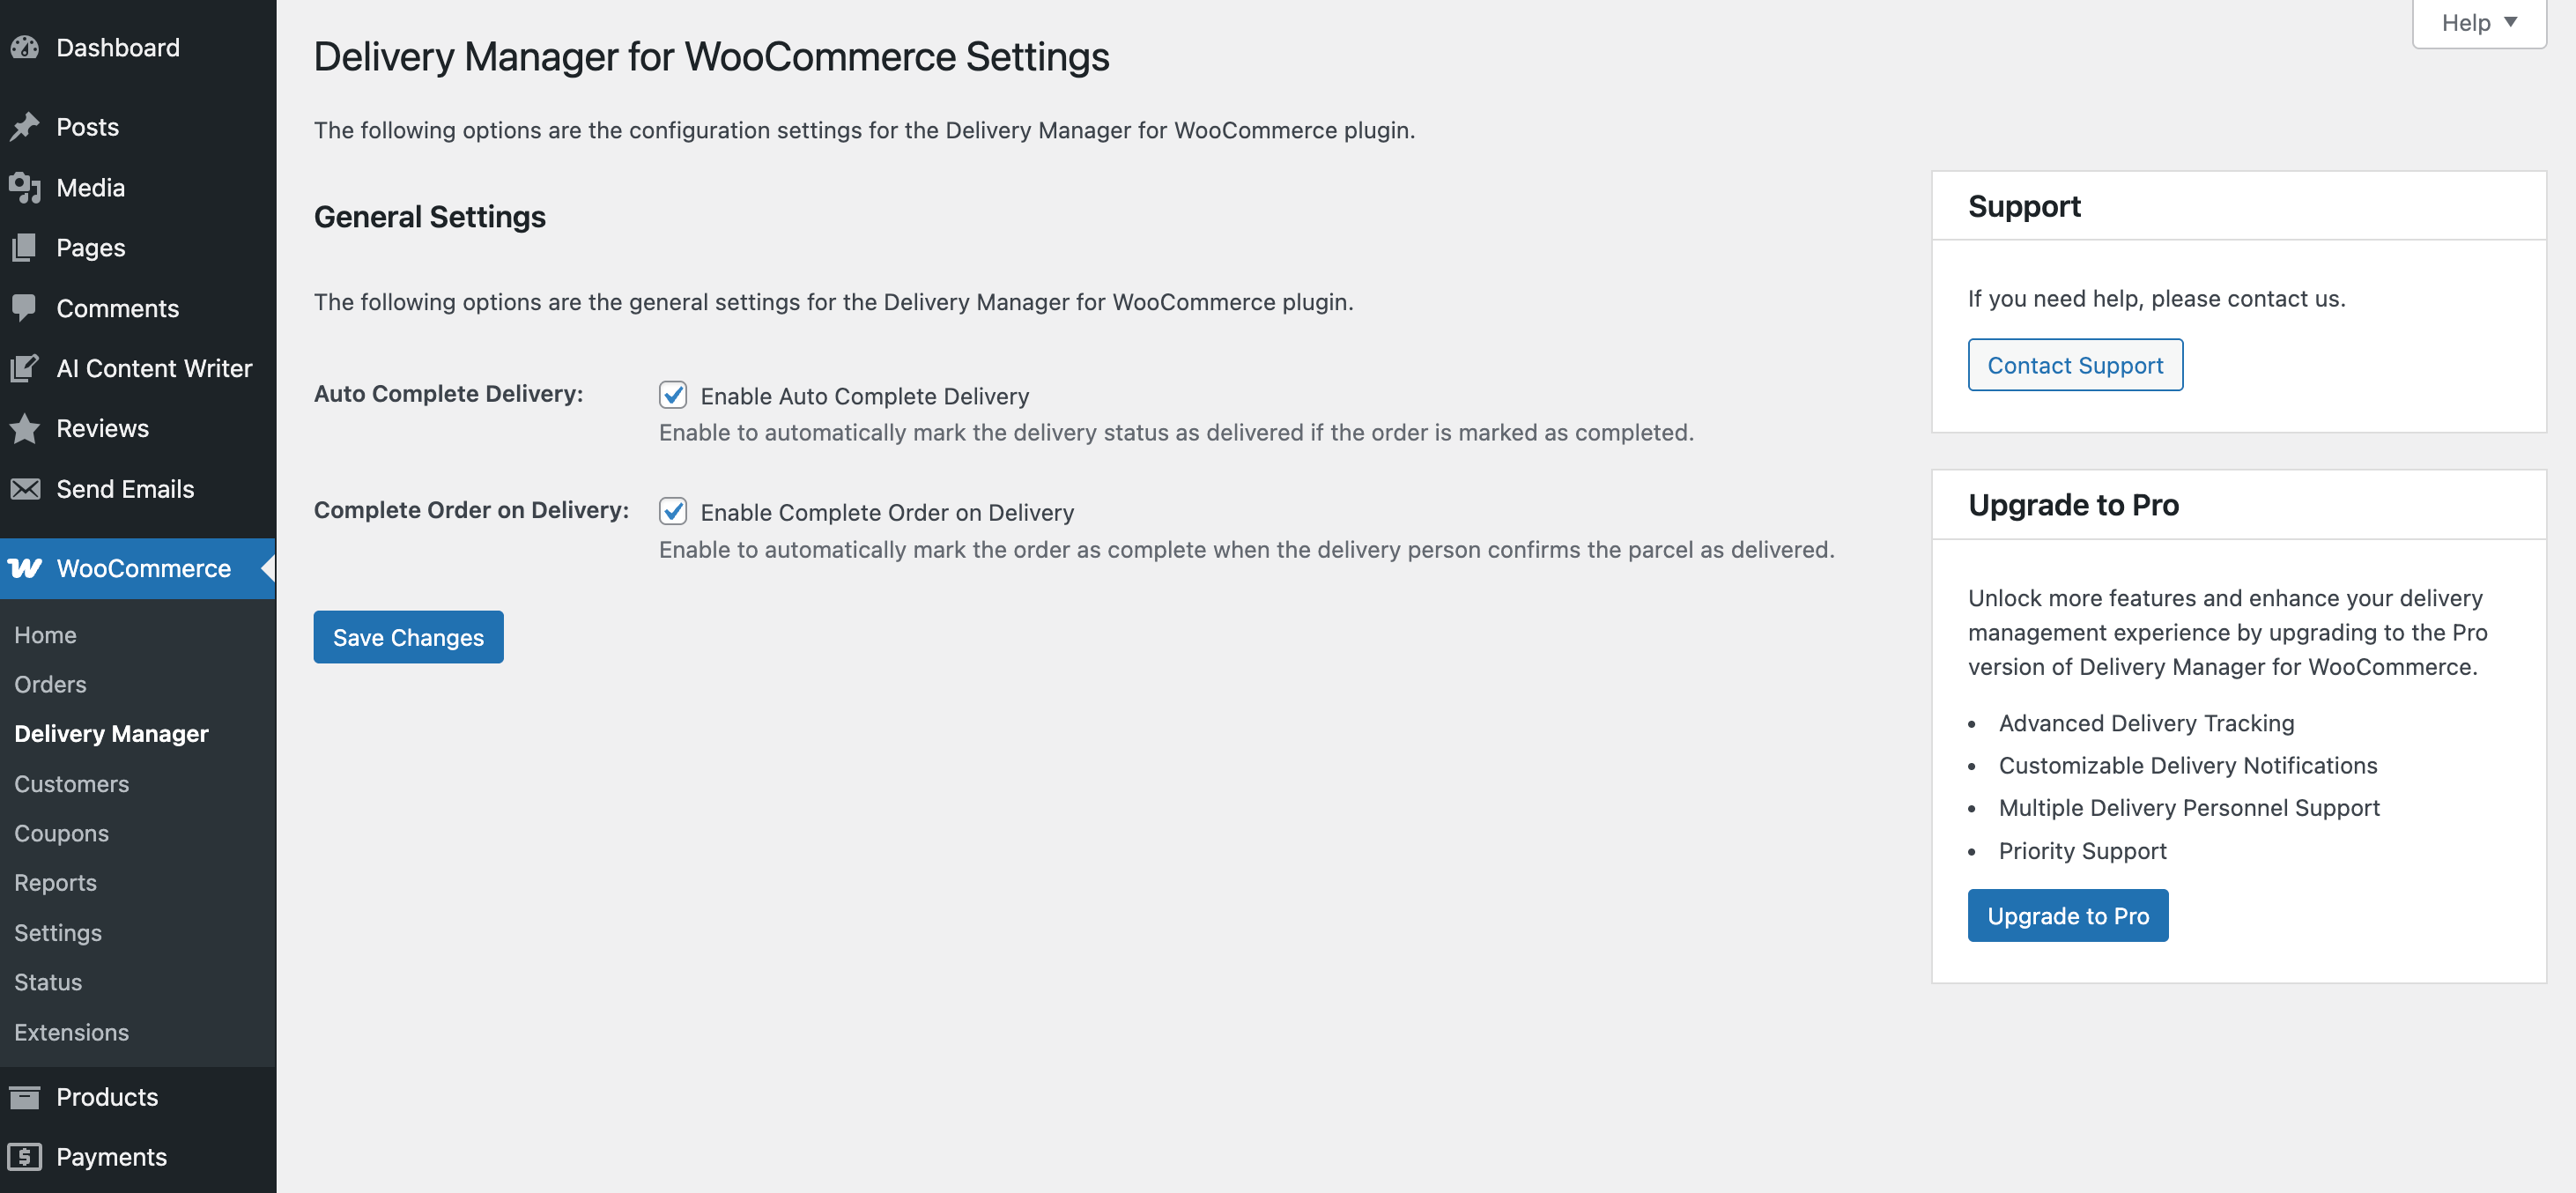Go to WooCommerce Settings menu entry

(57, 932)
